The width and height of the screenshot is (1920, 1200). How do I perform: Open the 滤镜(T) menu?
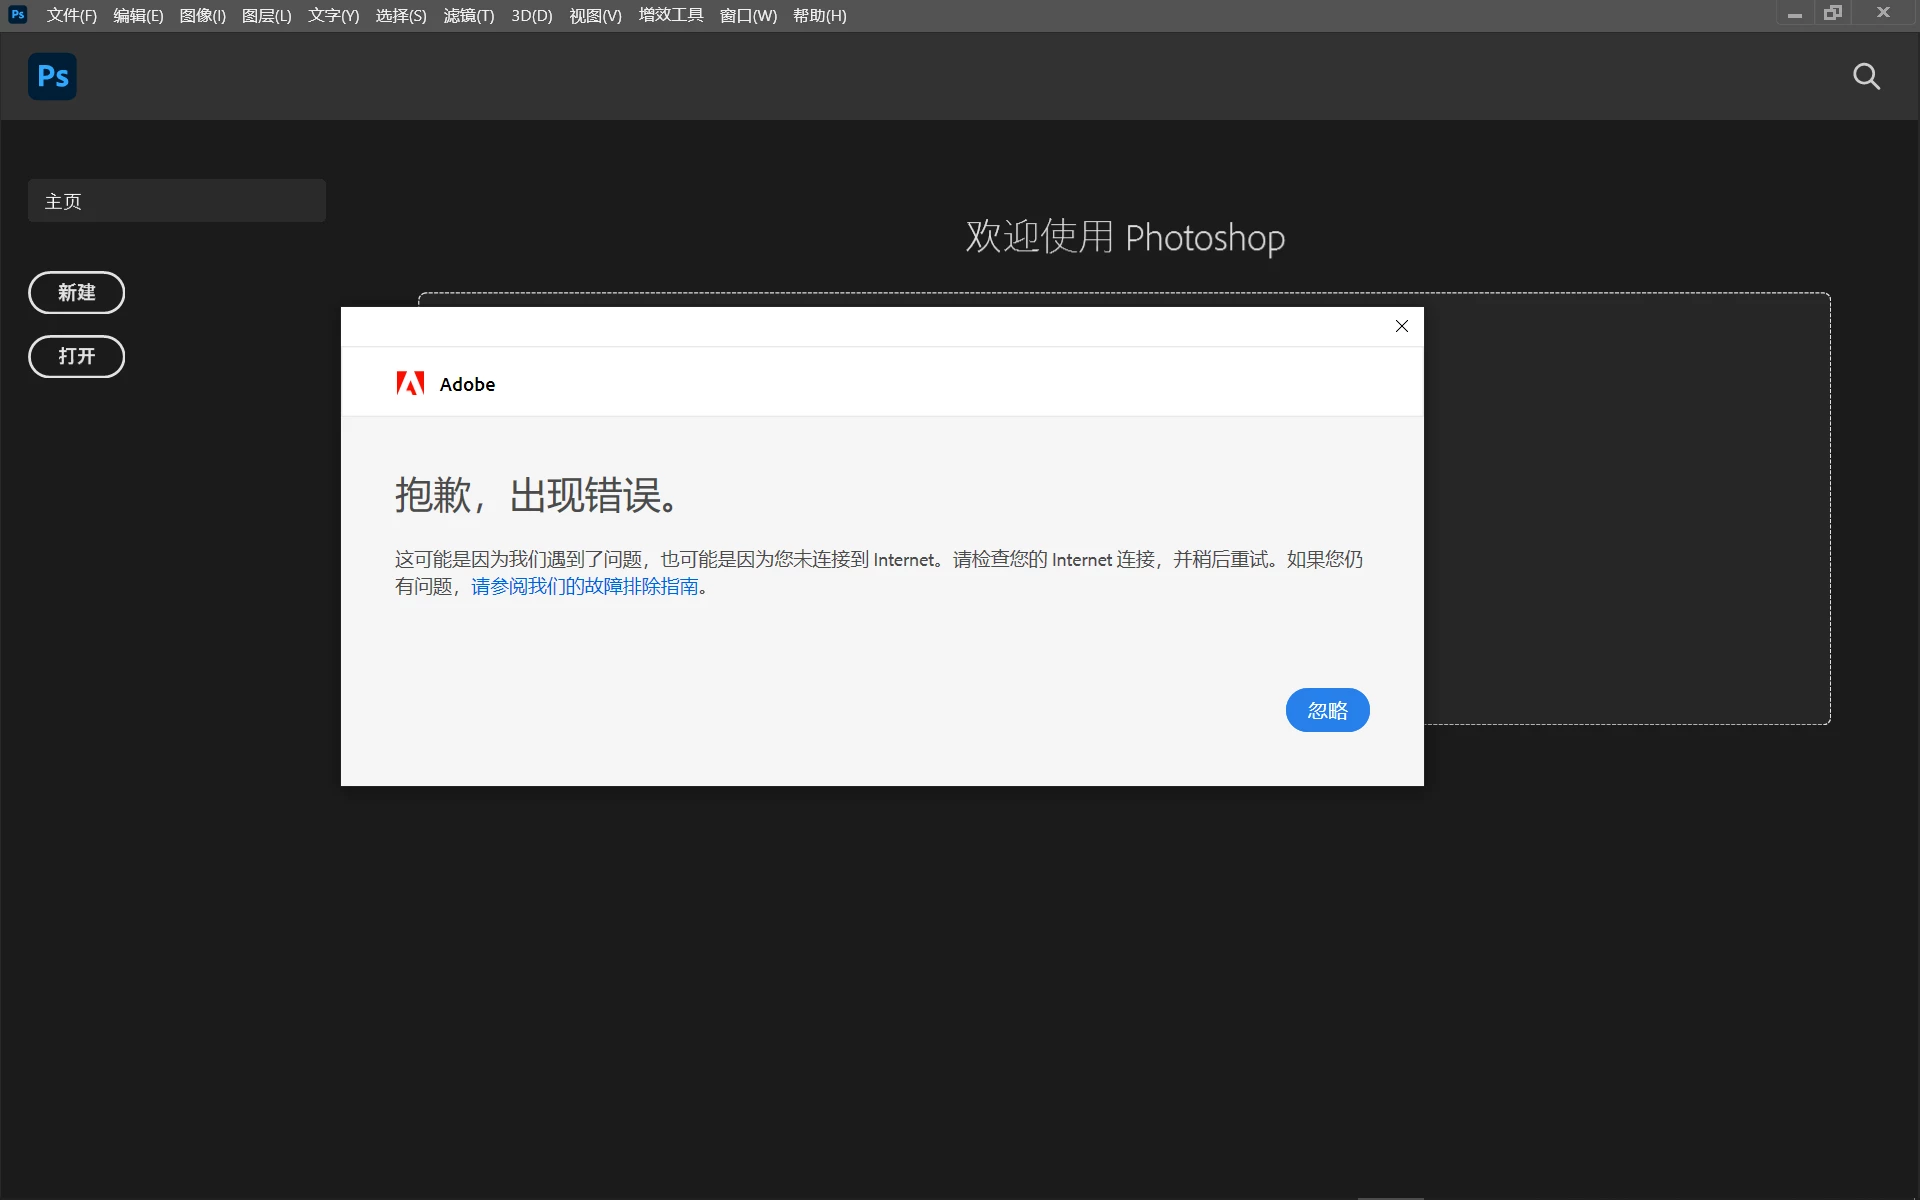[x=468, y=16]
